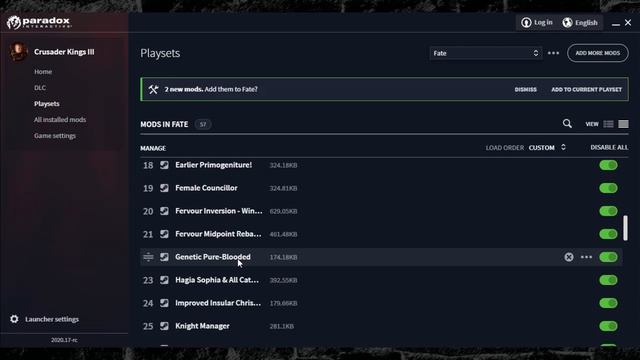Change language with the English globe icon

(567, 22)
